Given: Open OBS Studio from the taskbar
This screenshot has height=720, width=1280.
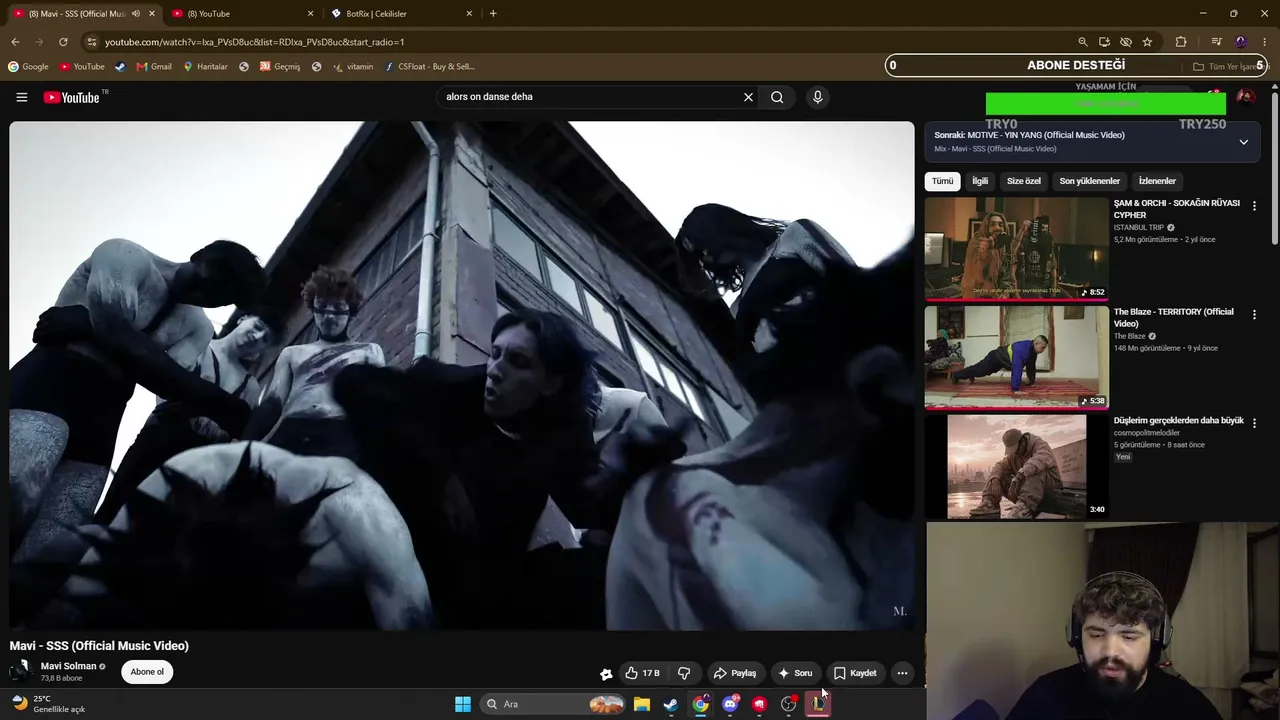Looking at the screenshot, I should pos(789,704).
